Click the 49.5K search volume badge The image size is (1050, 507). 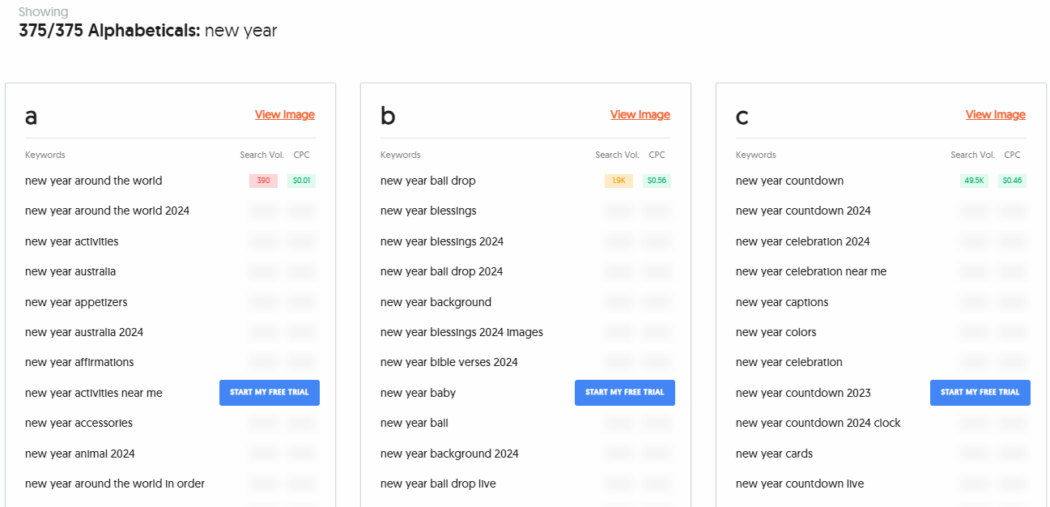click(974, 181)
